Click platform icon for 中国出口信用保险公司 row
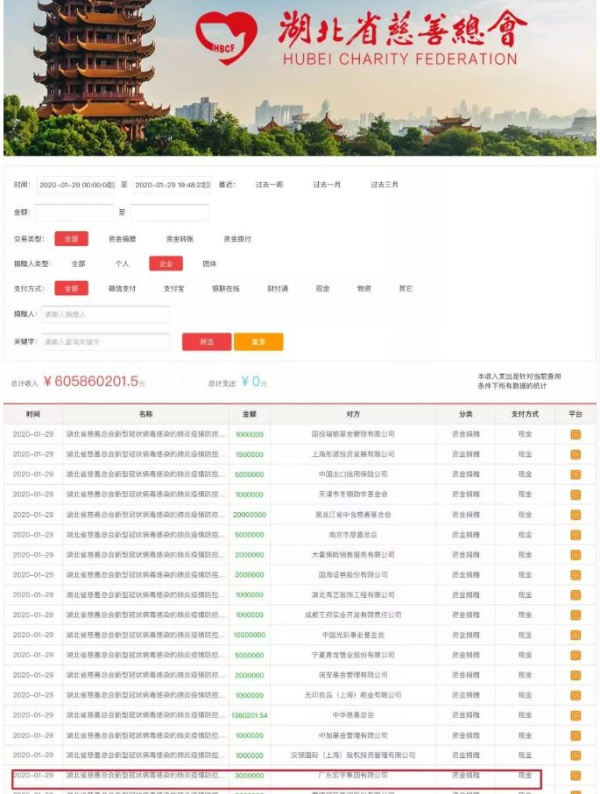The height and width of the screenshot is (794, 600). 575,475
